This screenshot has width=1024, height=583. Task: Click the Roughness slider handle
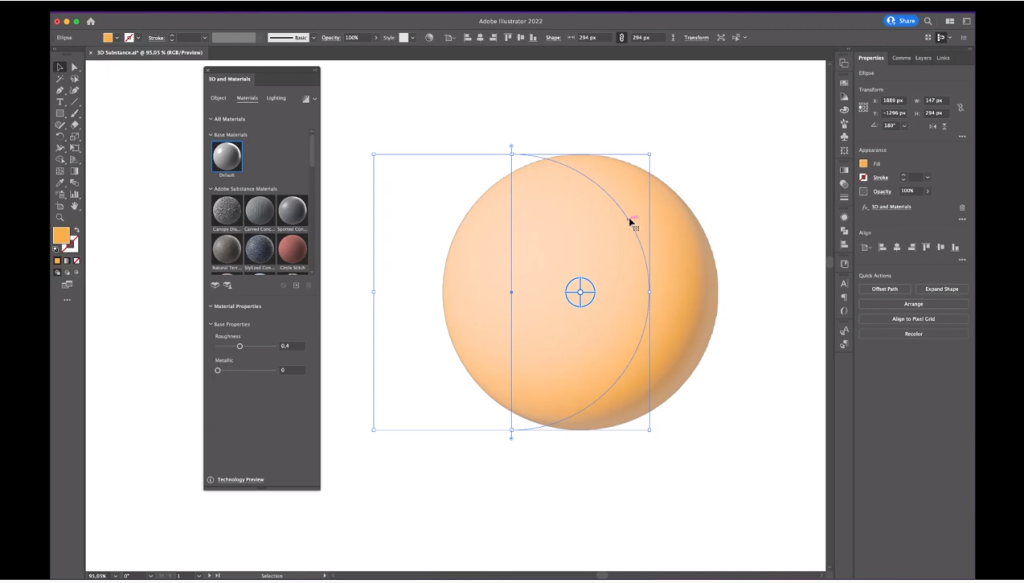click(x=240, y=346)
